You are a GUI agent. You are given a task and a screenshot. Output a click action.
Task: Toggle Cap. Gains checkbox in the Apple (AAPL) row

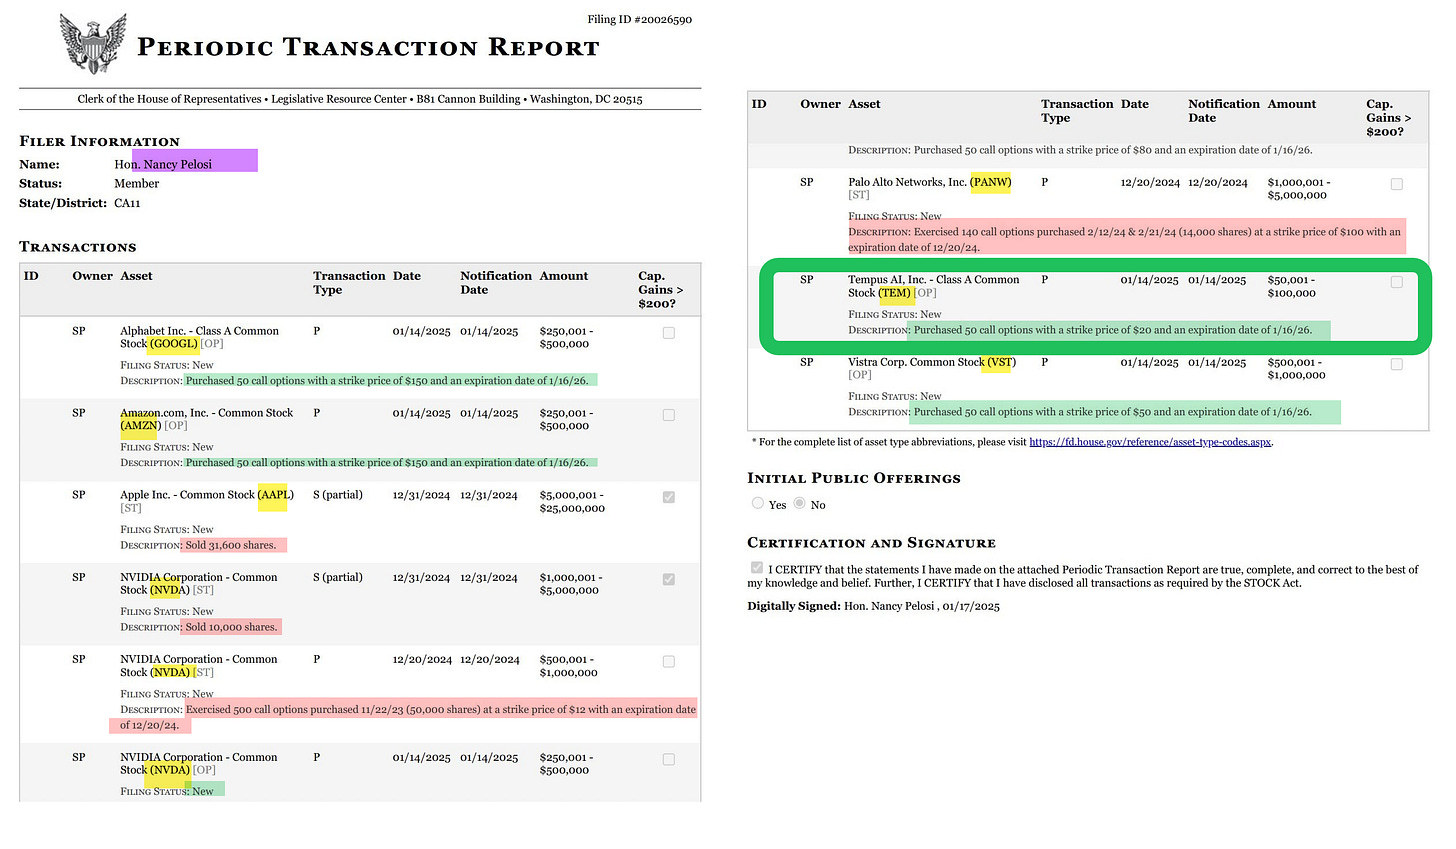pyautogui.click(x=669, y=497)
